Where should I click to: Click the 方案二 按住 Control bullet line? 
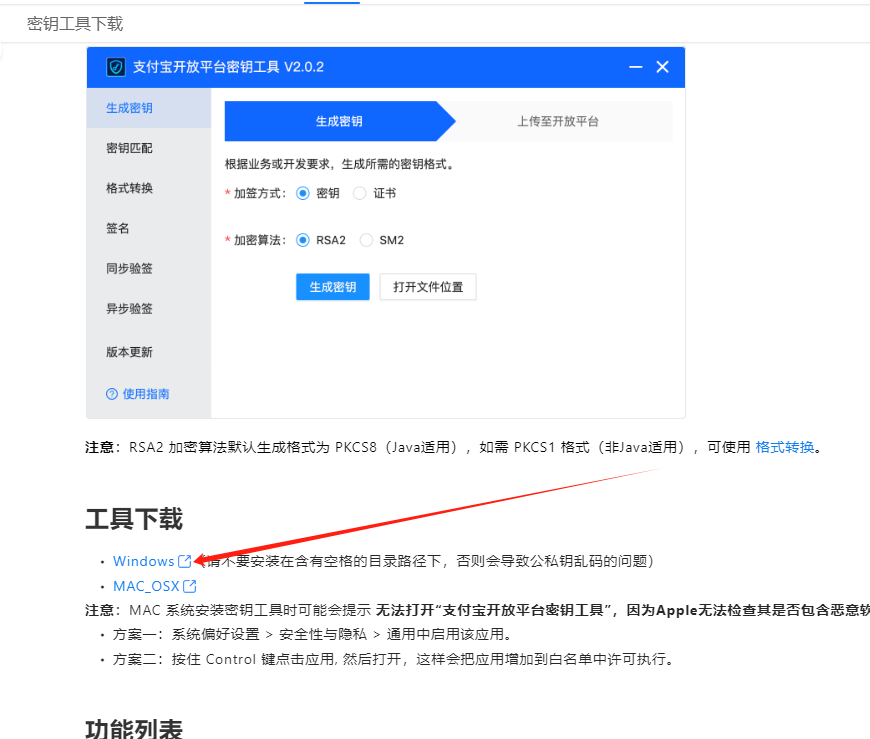click(393, 659)
